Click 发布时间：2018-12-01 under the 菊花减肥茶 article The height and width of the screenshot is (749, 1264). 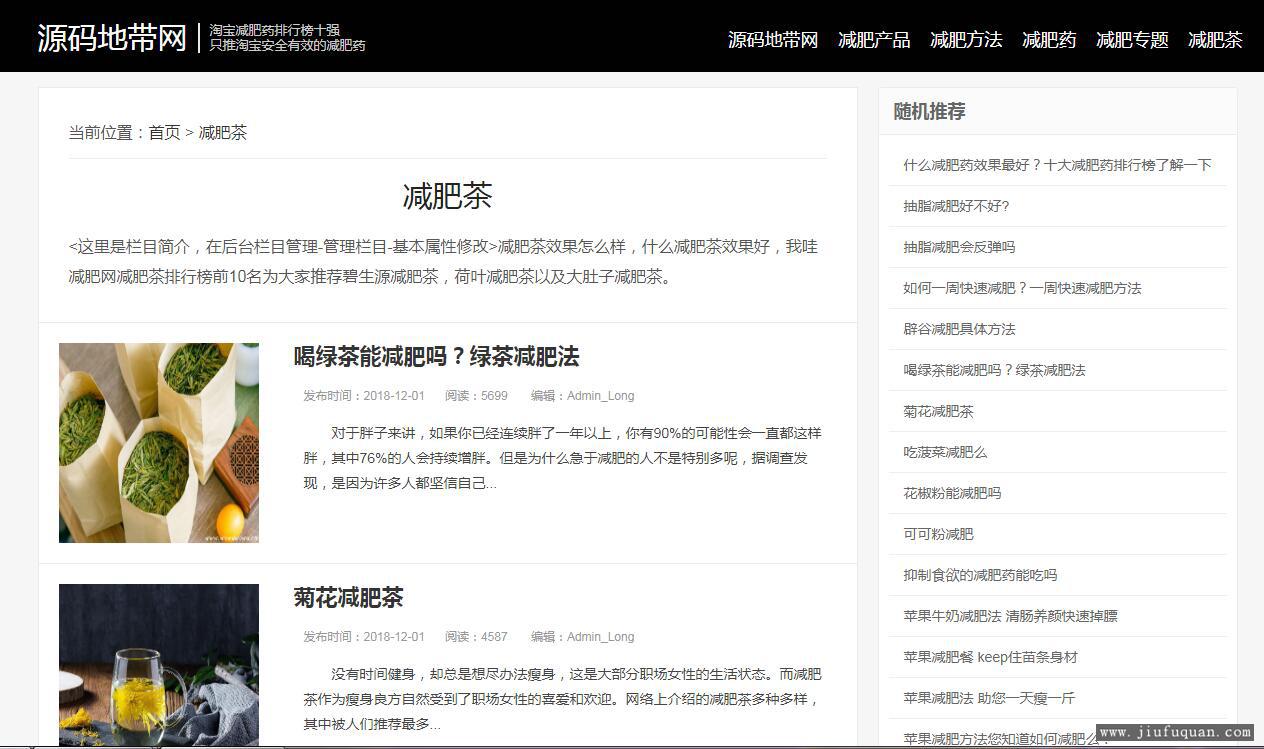pos(364,637)
